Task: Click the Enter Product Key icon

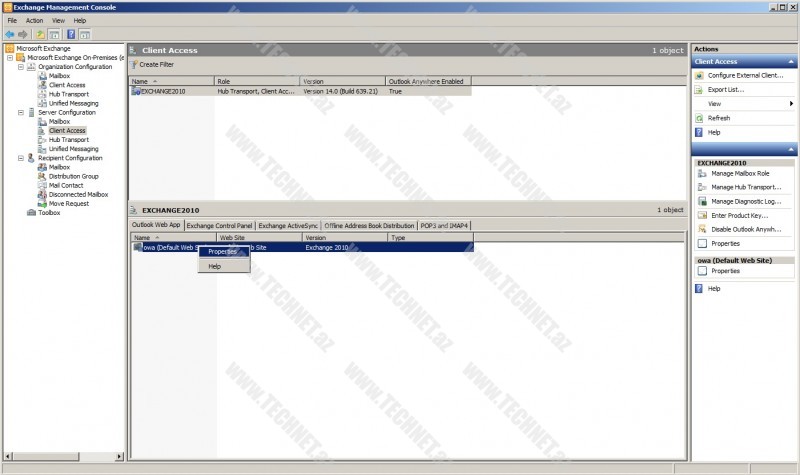Action: (x=703, y=215)
